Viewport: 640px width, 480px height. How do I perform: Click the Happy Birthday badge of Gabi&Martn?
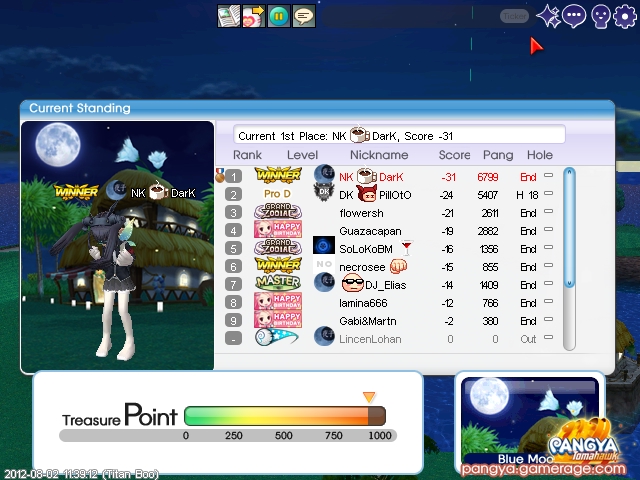(278, 319)
